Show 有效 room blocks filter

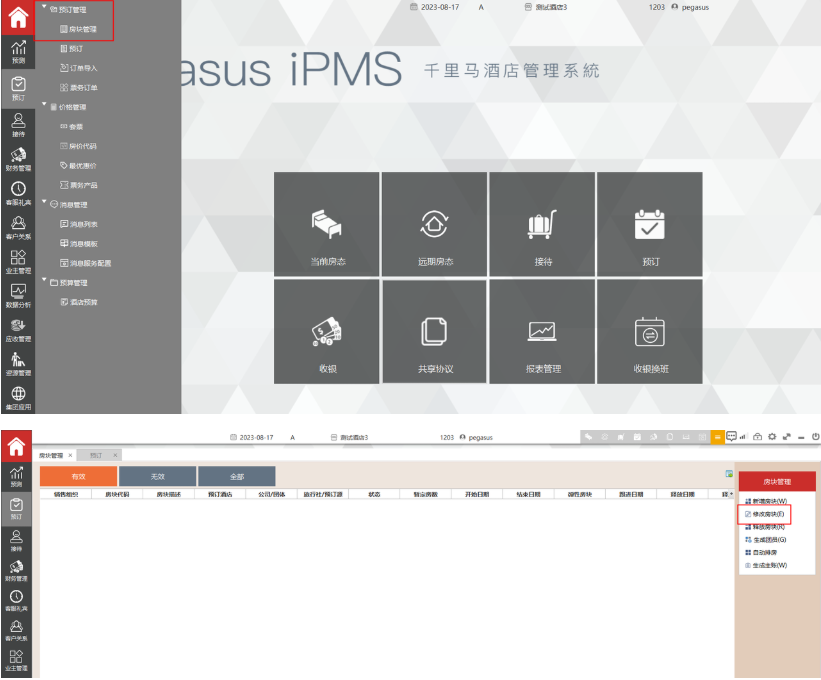coord(79,476)
